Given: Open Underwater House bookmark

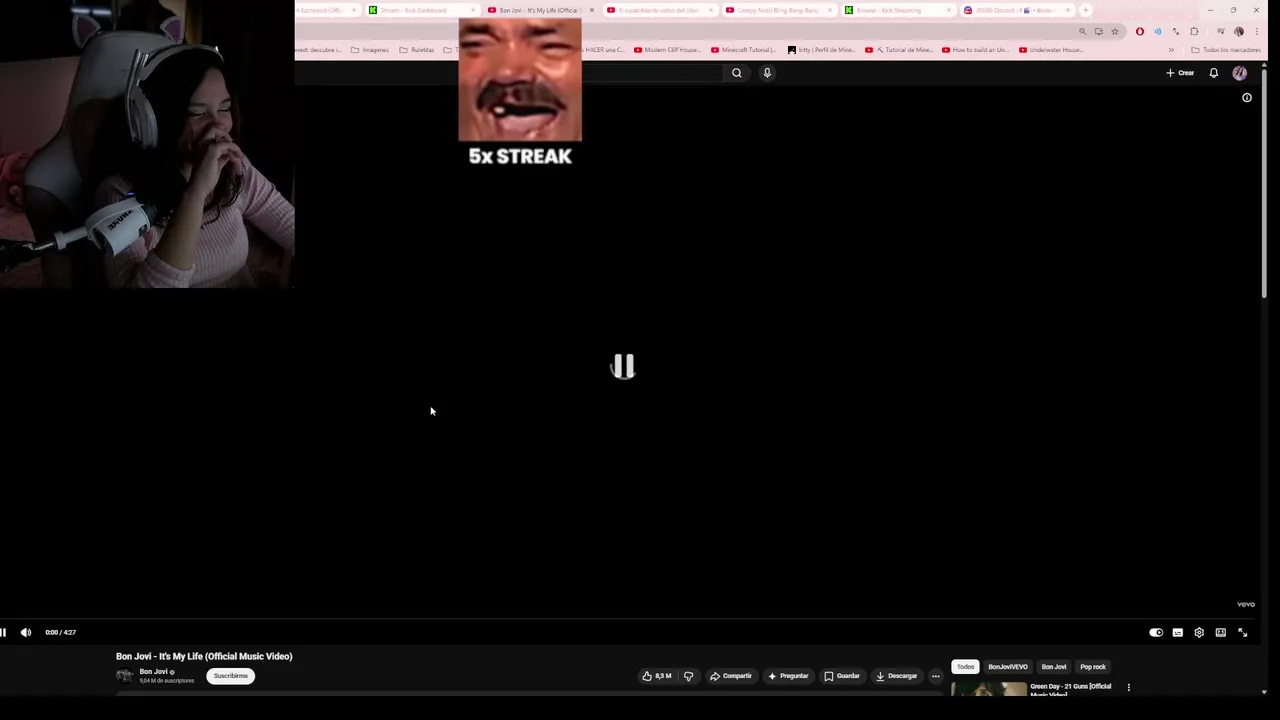Looking at the screenshot, I should click(x=1051, y=50).
